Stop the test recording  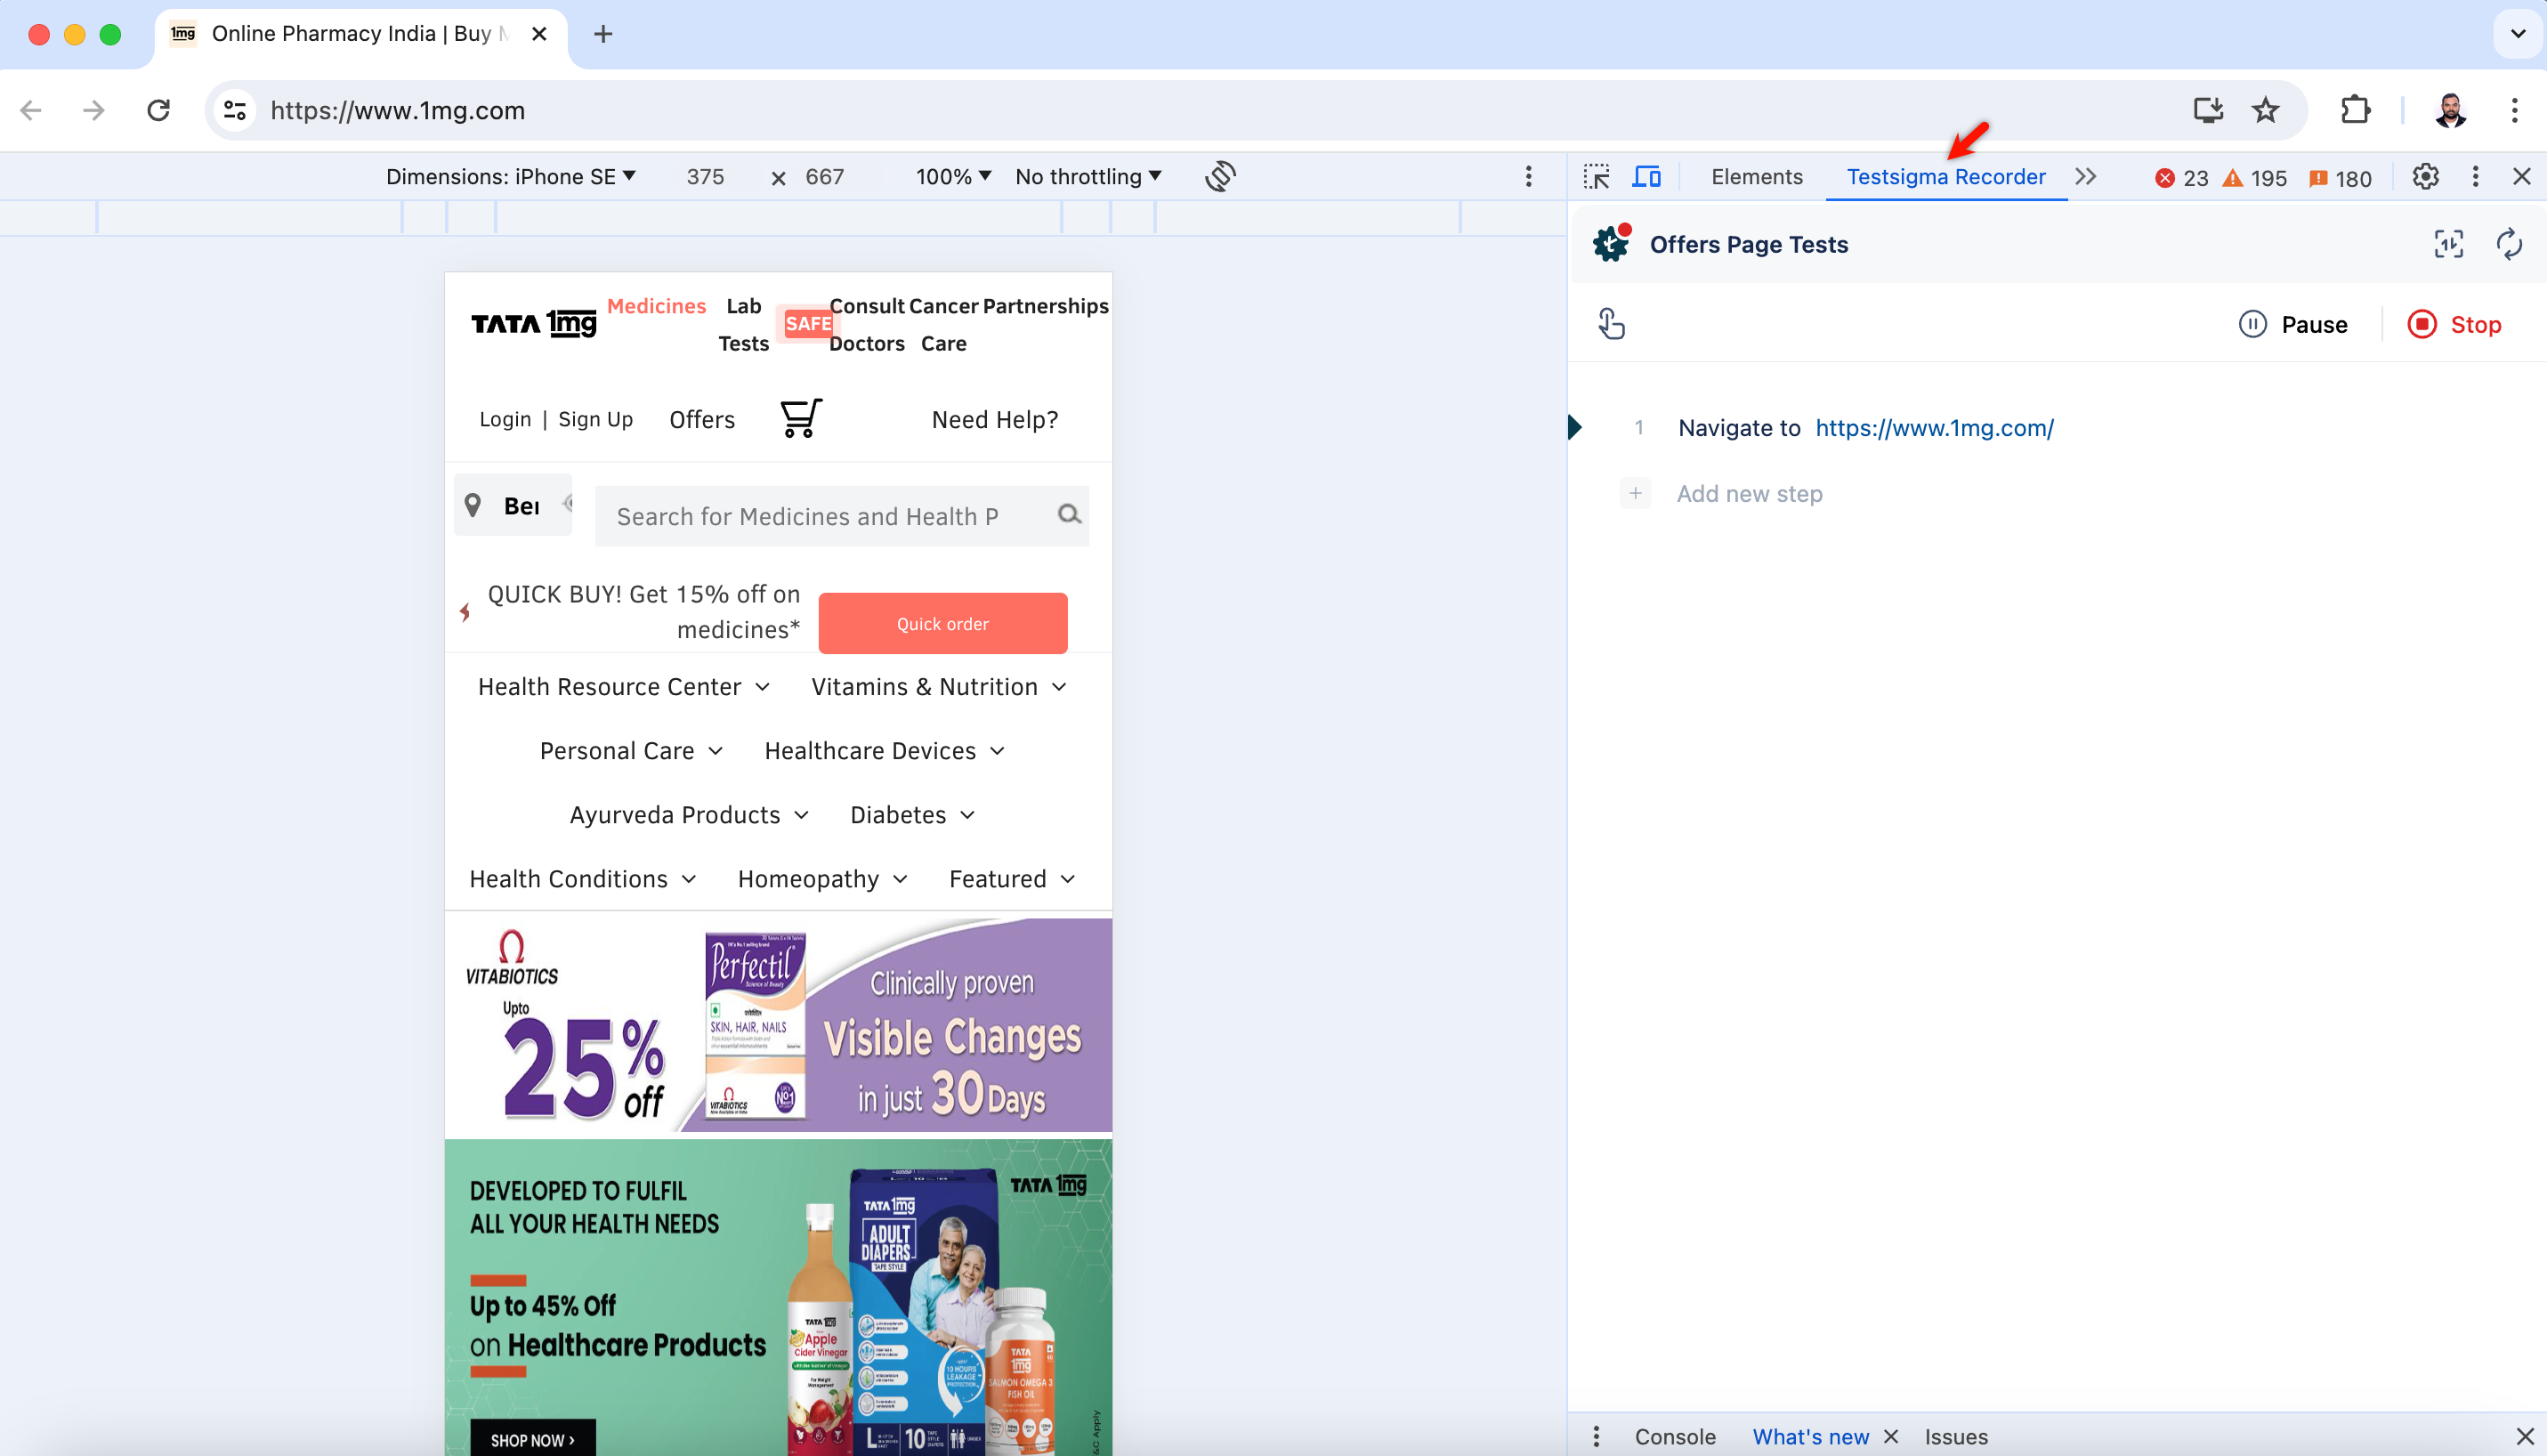pos(2456,324)
